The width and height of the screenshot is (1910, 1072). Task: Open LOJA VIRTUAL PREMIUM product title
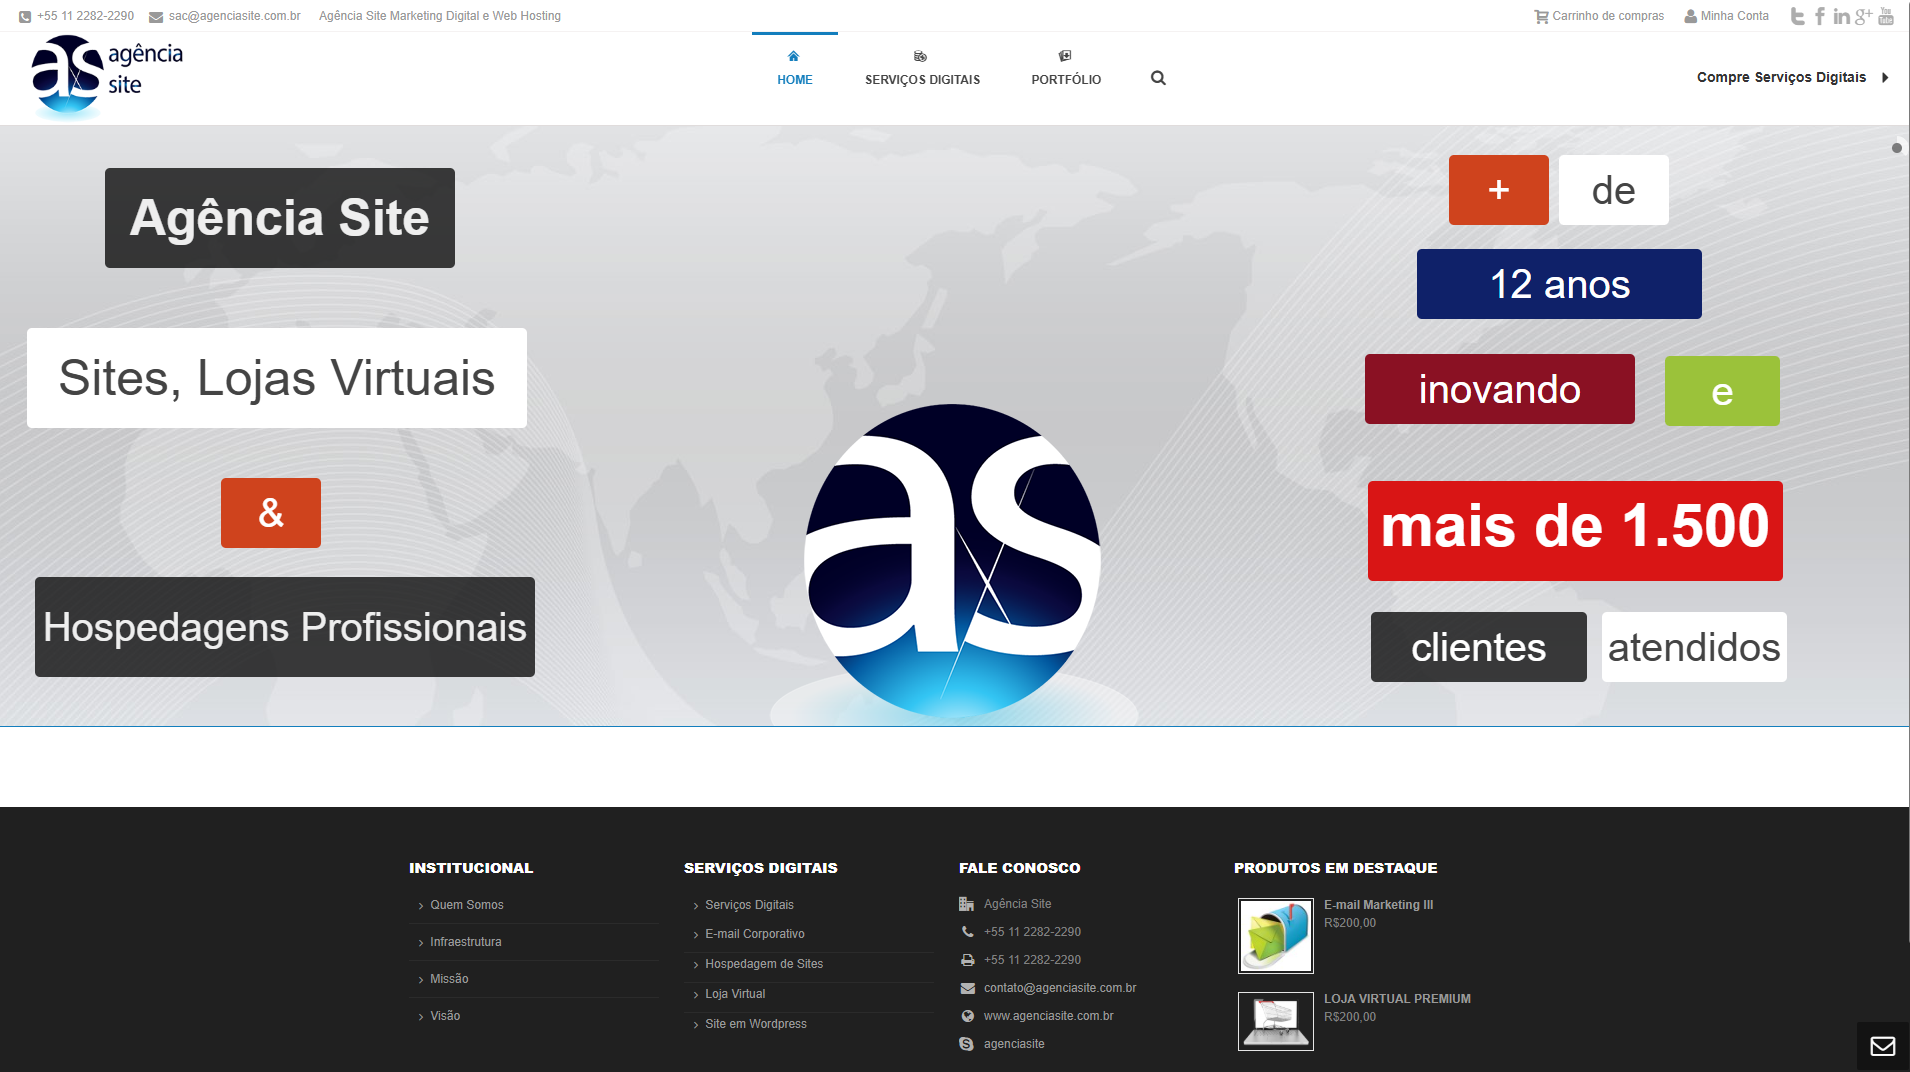[x=1397, y=999]
